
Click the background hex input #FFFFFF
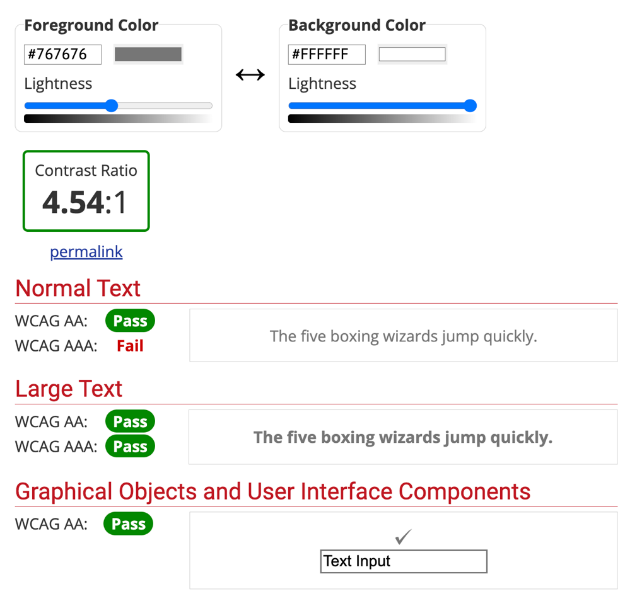pyautogui.click(x=326, y=54)
